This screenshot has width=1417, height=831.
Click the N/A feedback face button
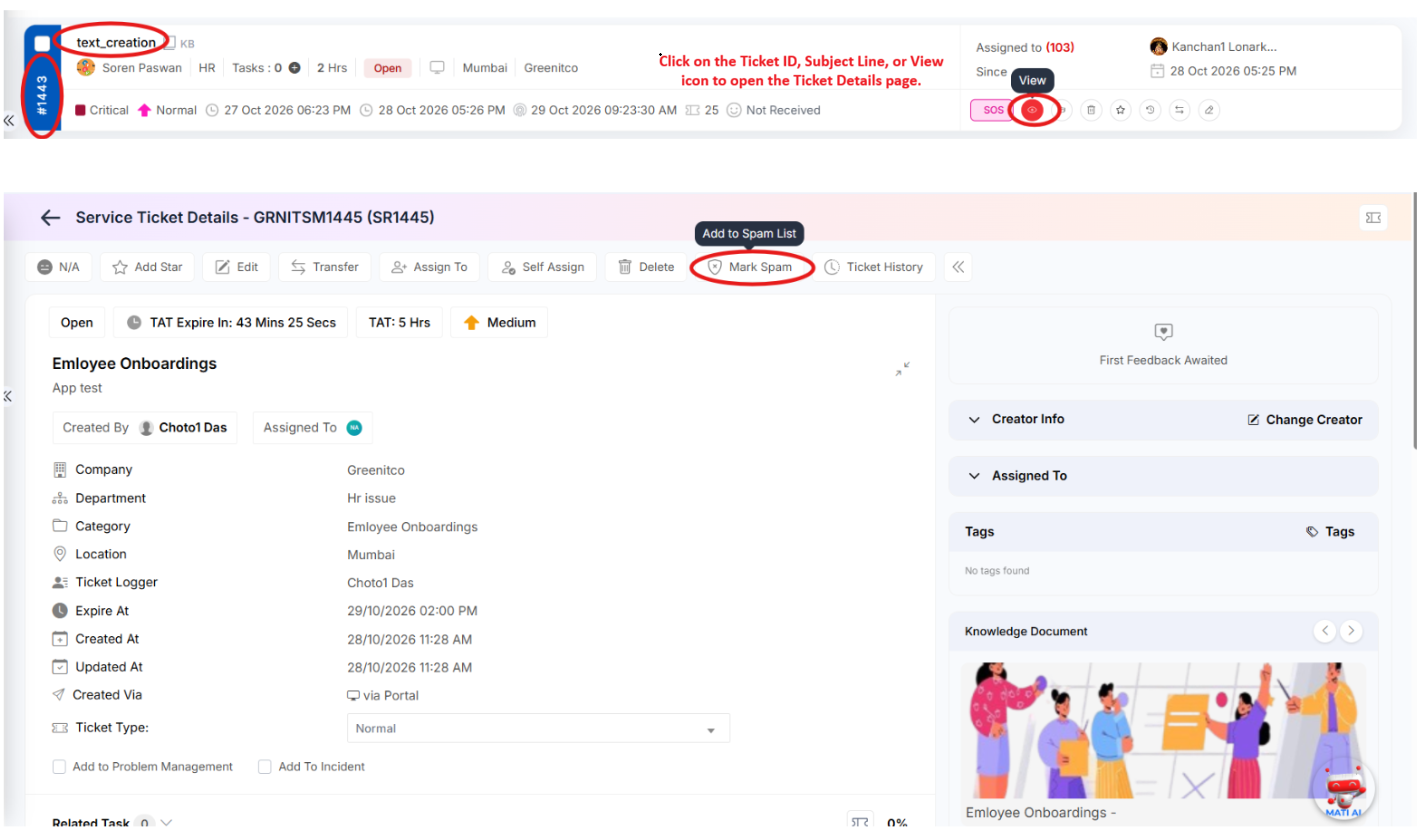(59, 267)
